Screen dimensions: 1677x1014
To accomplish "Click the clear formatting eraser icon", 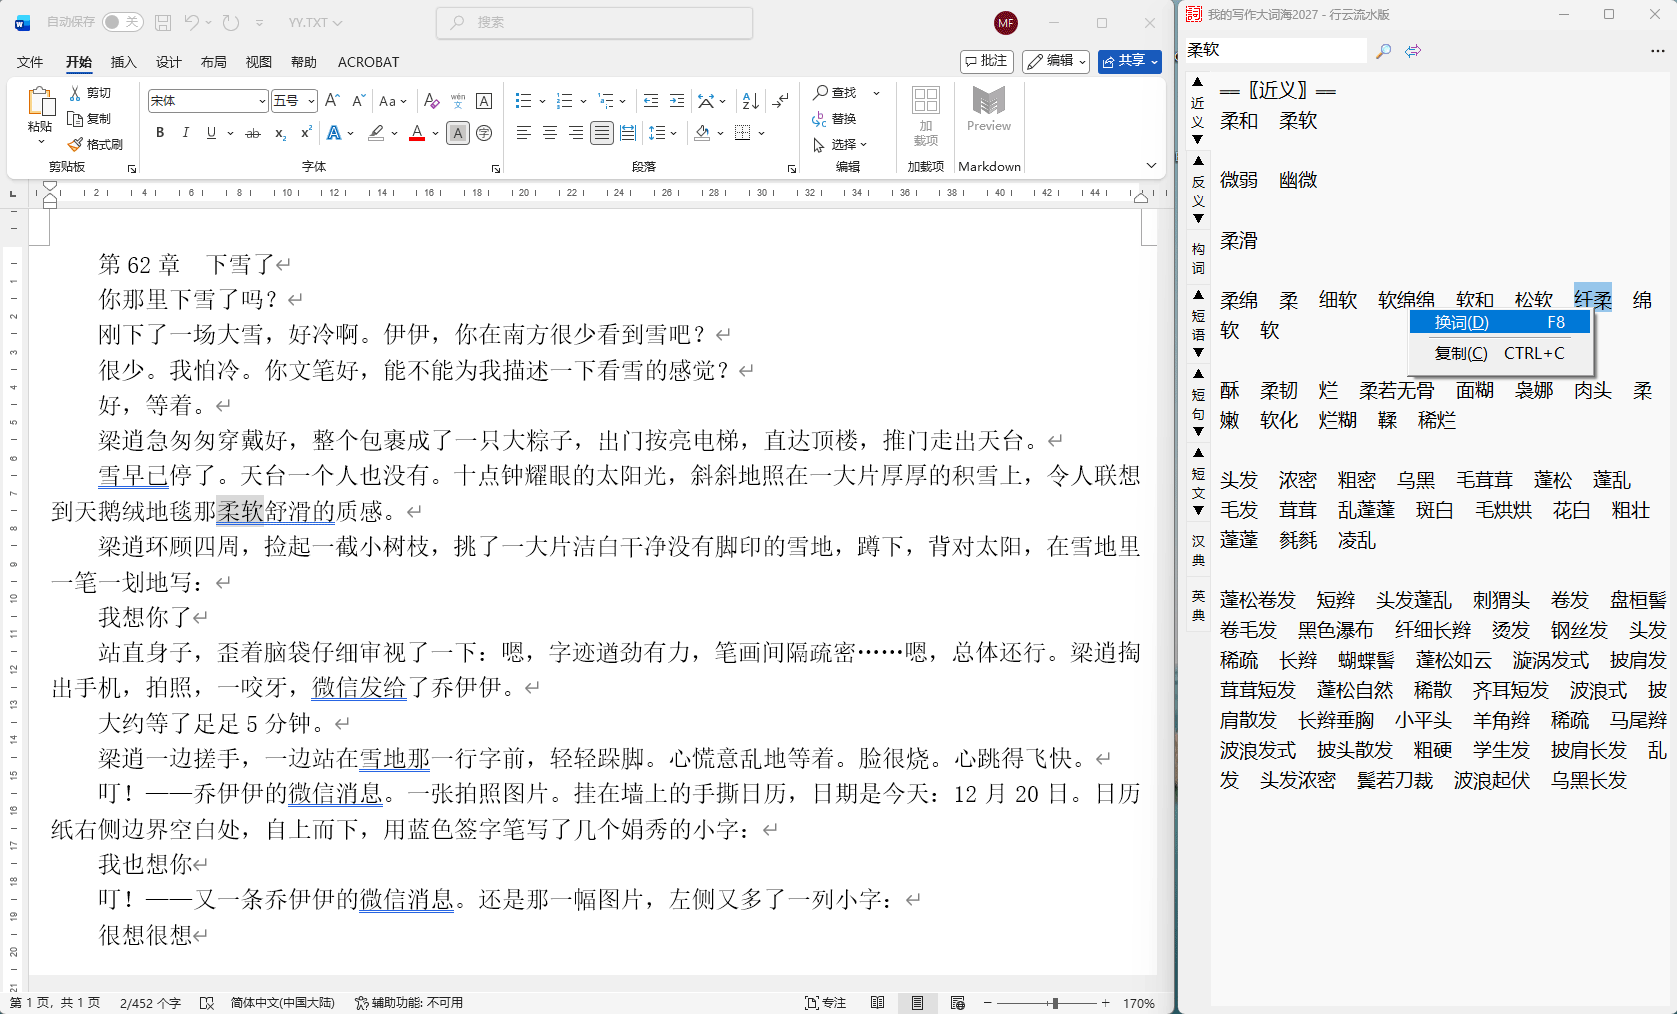I will tap(431, 101).
